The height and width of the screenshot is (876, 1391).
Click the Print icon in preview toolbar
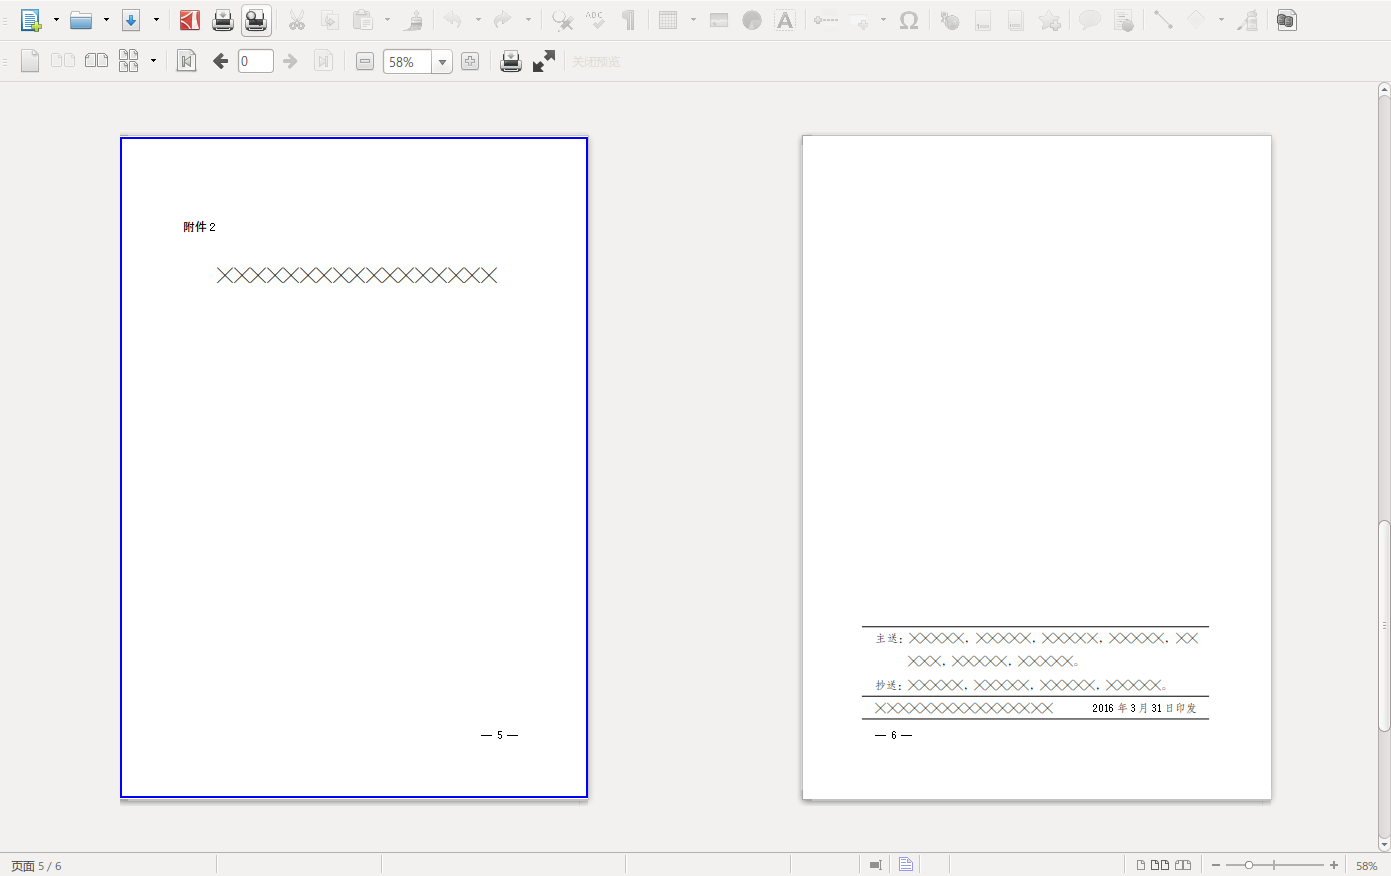pos(511,61)
